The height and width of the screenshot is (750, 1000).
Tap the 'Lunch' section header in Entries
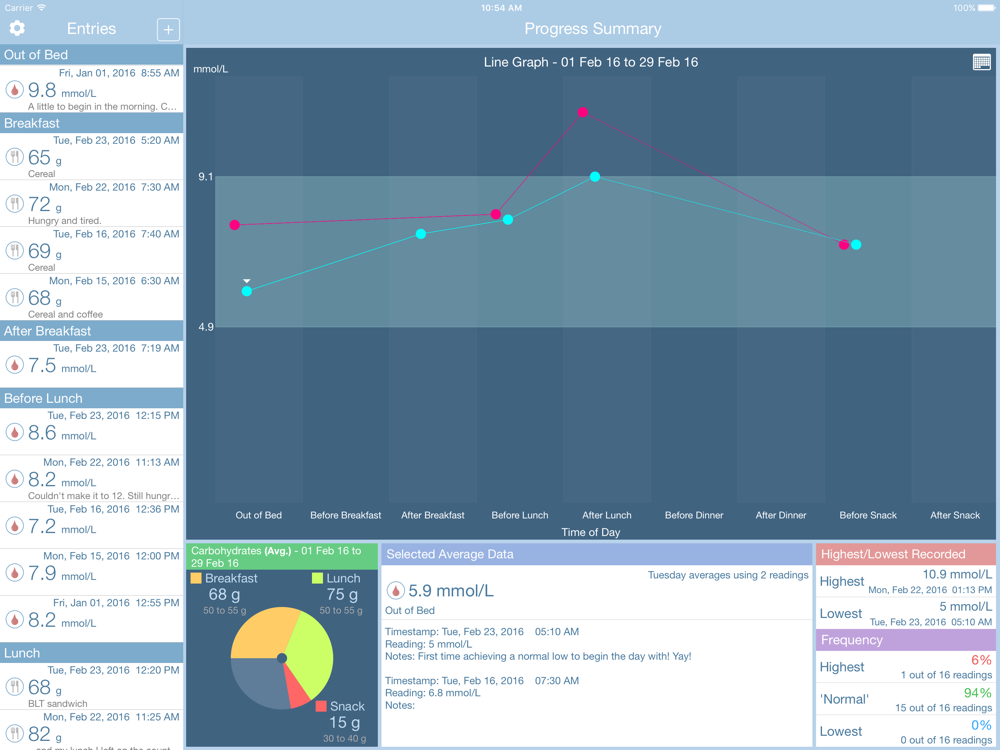click(92, 653)
